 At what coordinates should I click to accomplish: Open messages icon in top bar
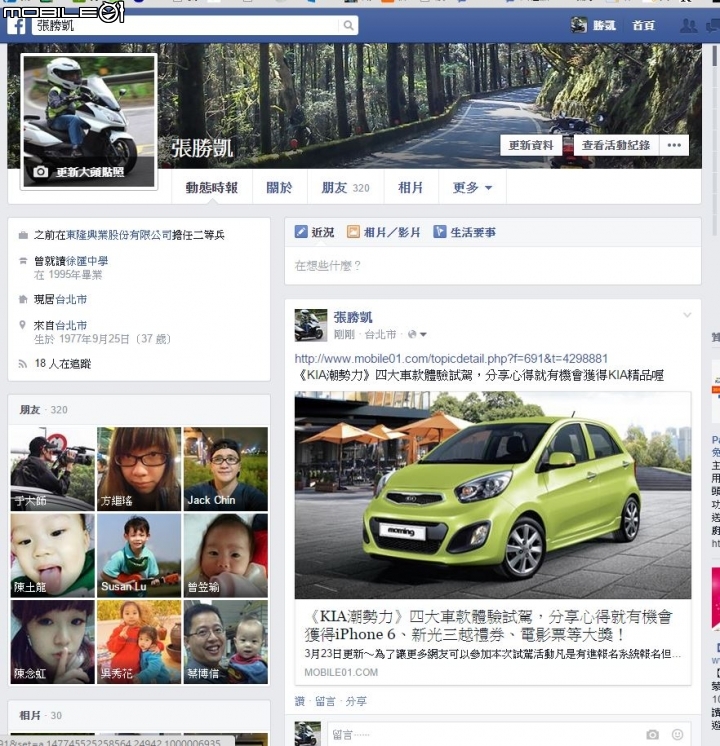coord(712,25)
